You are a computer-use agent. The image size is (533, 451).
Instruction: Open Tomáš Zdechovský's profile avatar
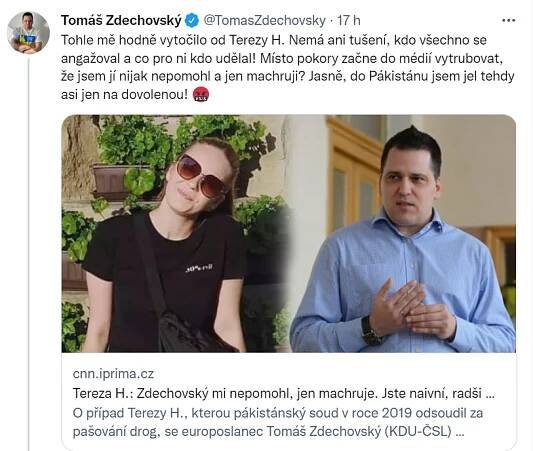pos(29,33)
